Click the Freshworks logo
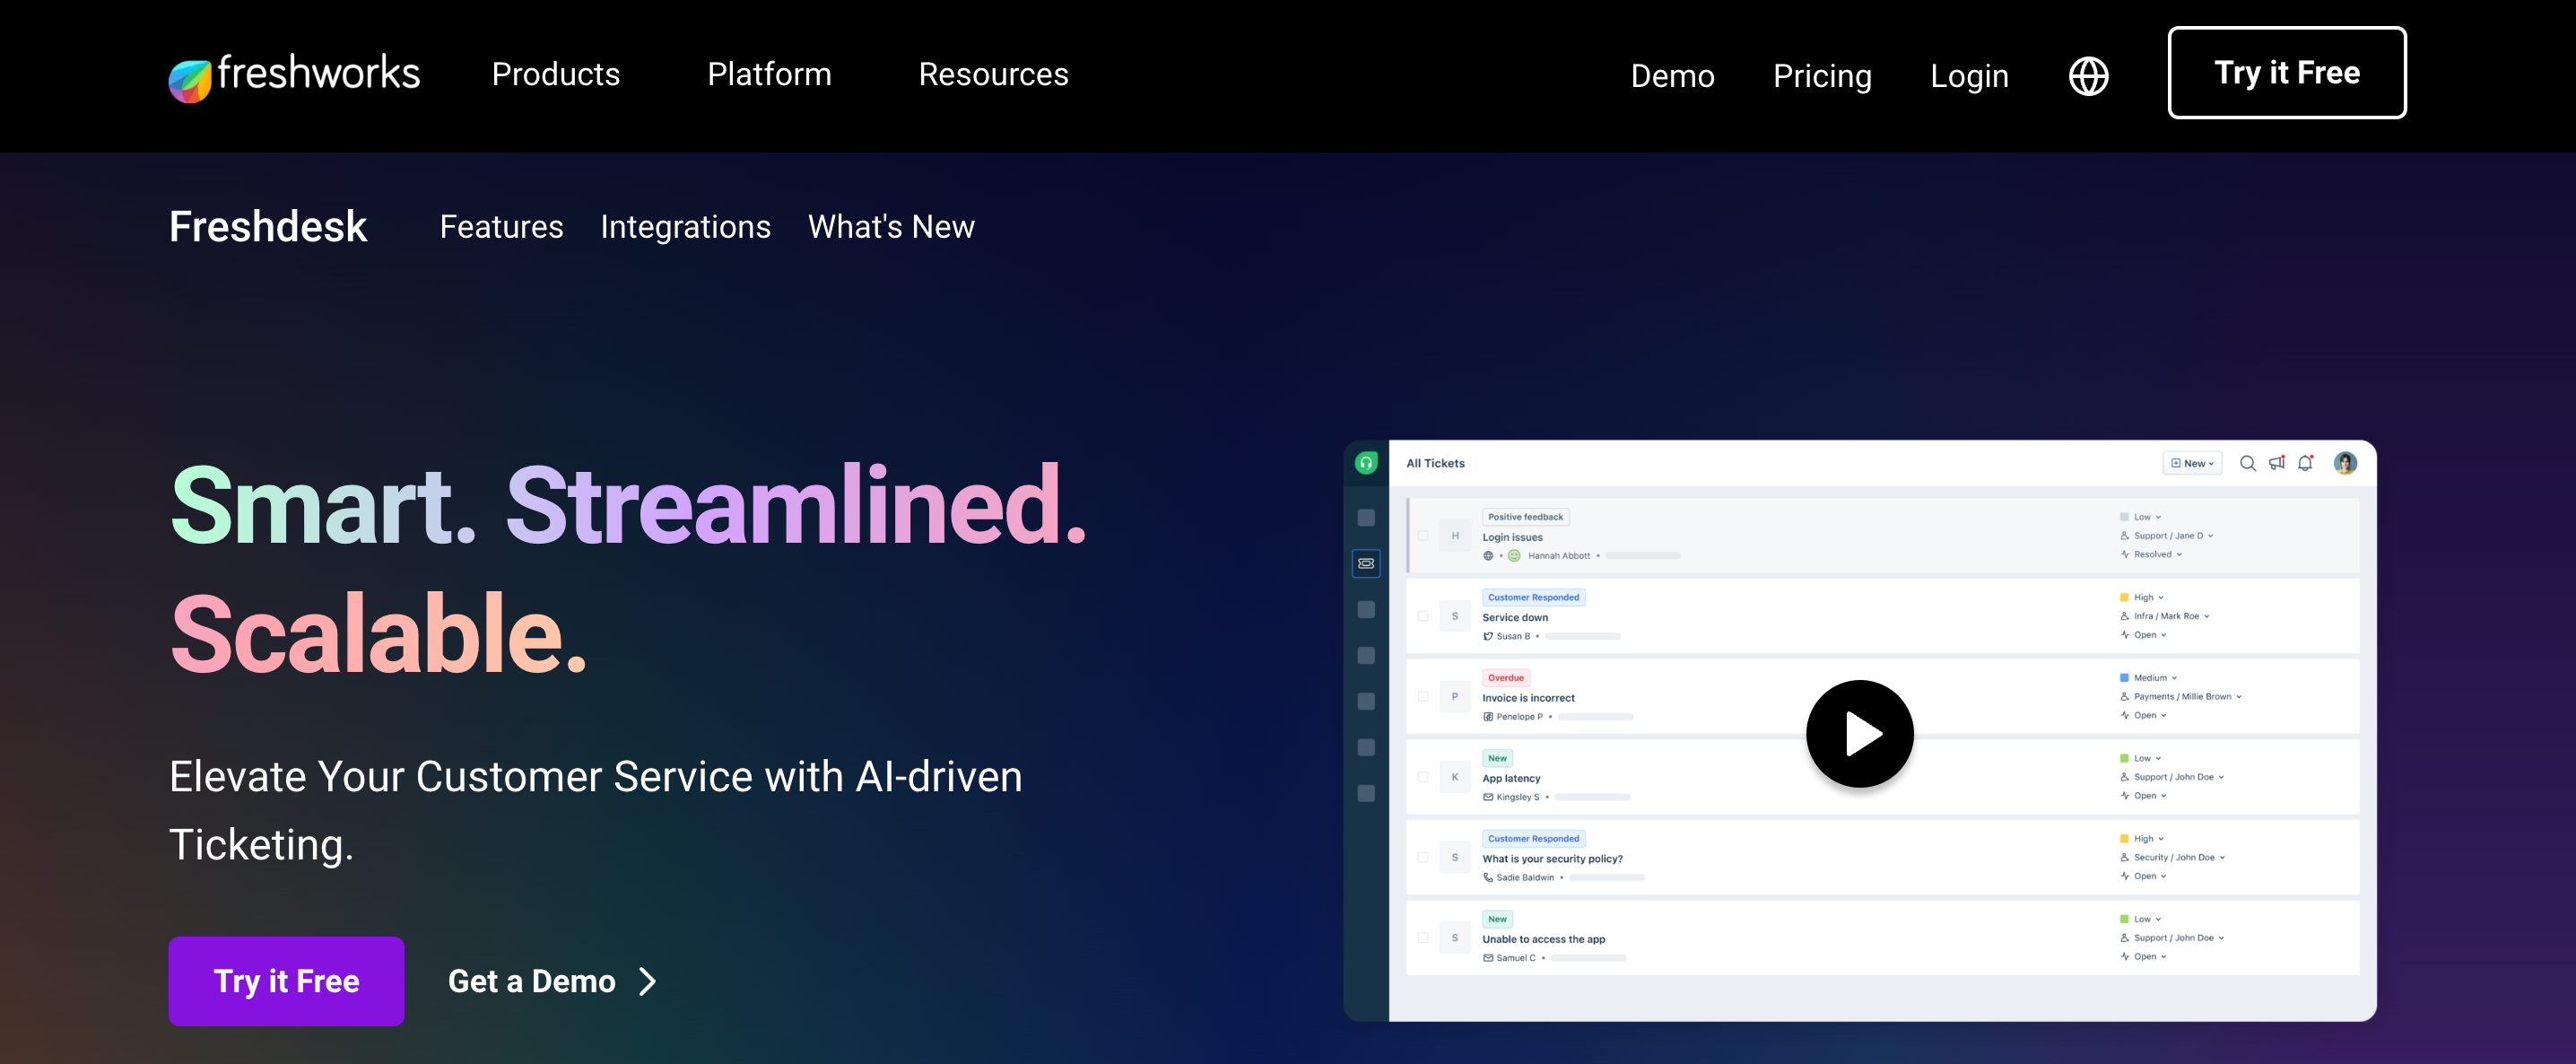 [294, 76]
